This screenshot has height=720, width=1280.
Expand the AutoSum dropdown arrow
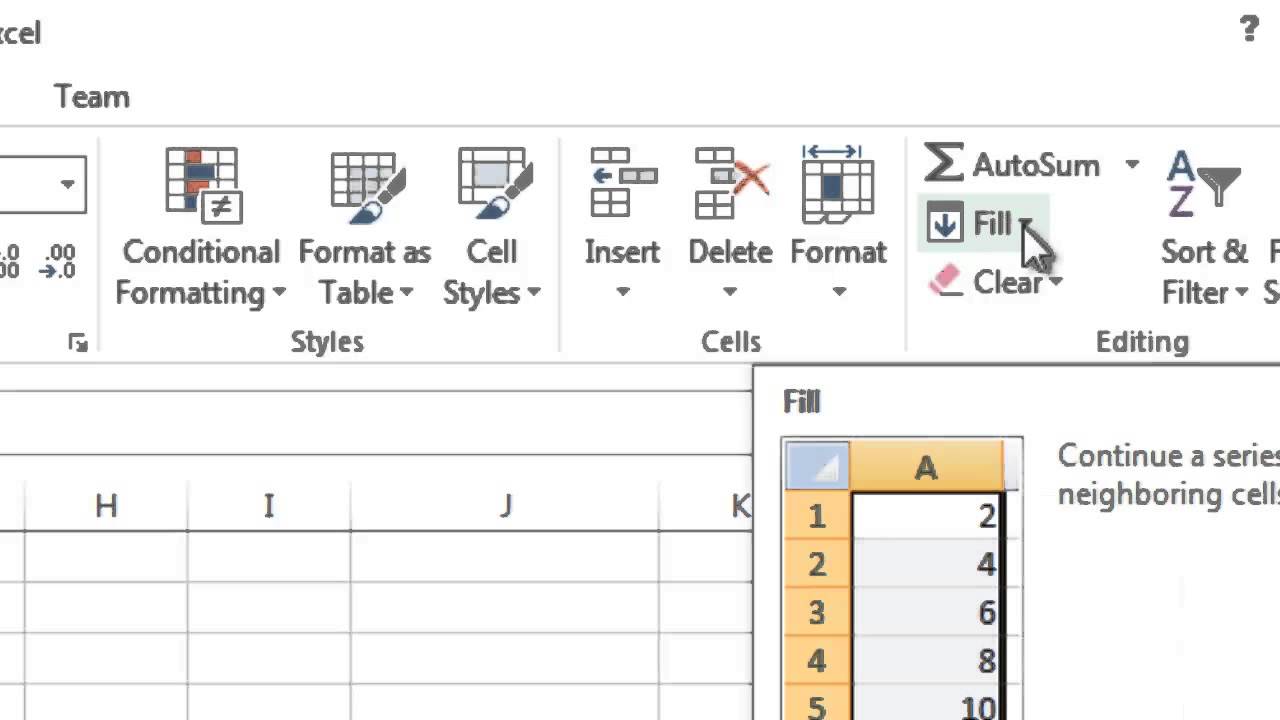click(1132, 164)
